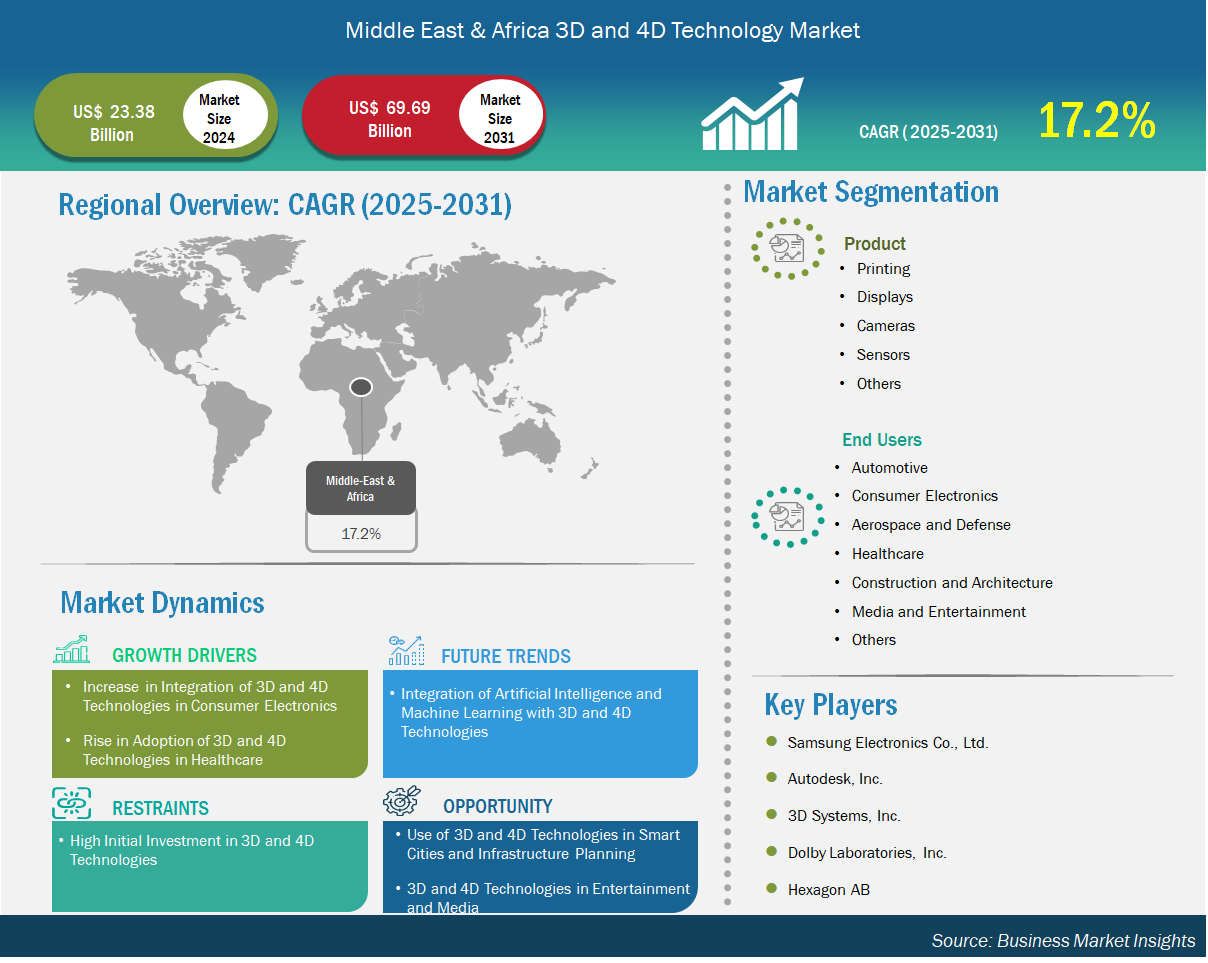Image resolution: width=1208 pixels, height=963 pixels.
Task: Click the yellow 17.2% CAGR figure
Action: click(x=1097, y=121)
